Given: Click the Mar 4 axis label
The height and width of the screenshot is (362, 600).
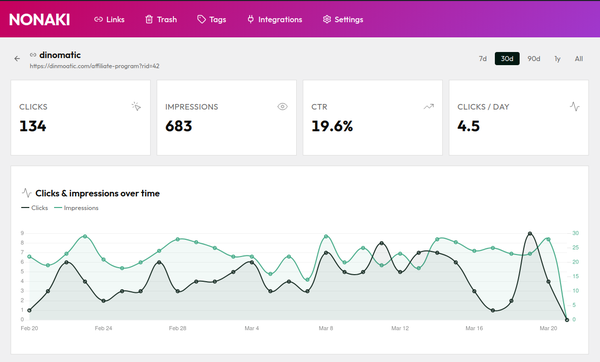Looking at the screenshot, I should click(252, 328).
